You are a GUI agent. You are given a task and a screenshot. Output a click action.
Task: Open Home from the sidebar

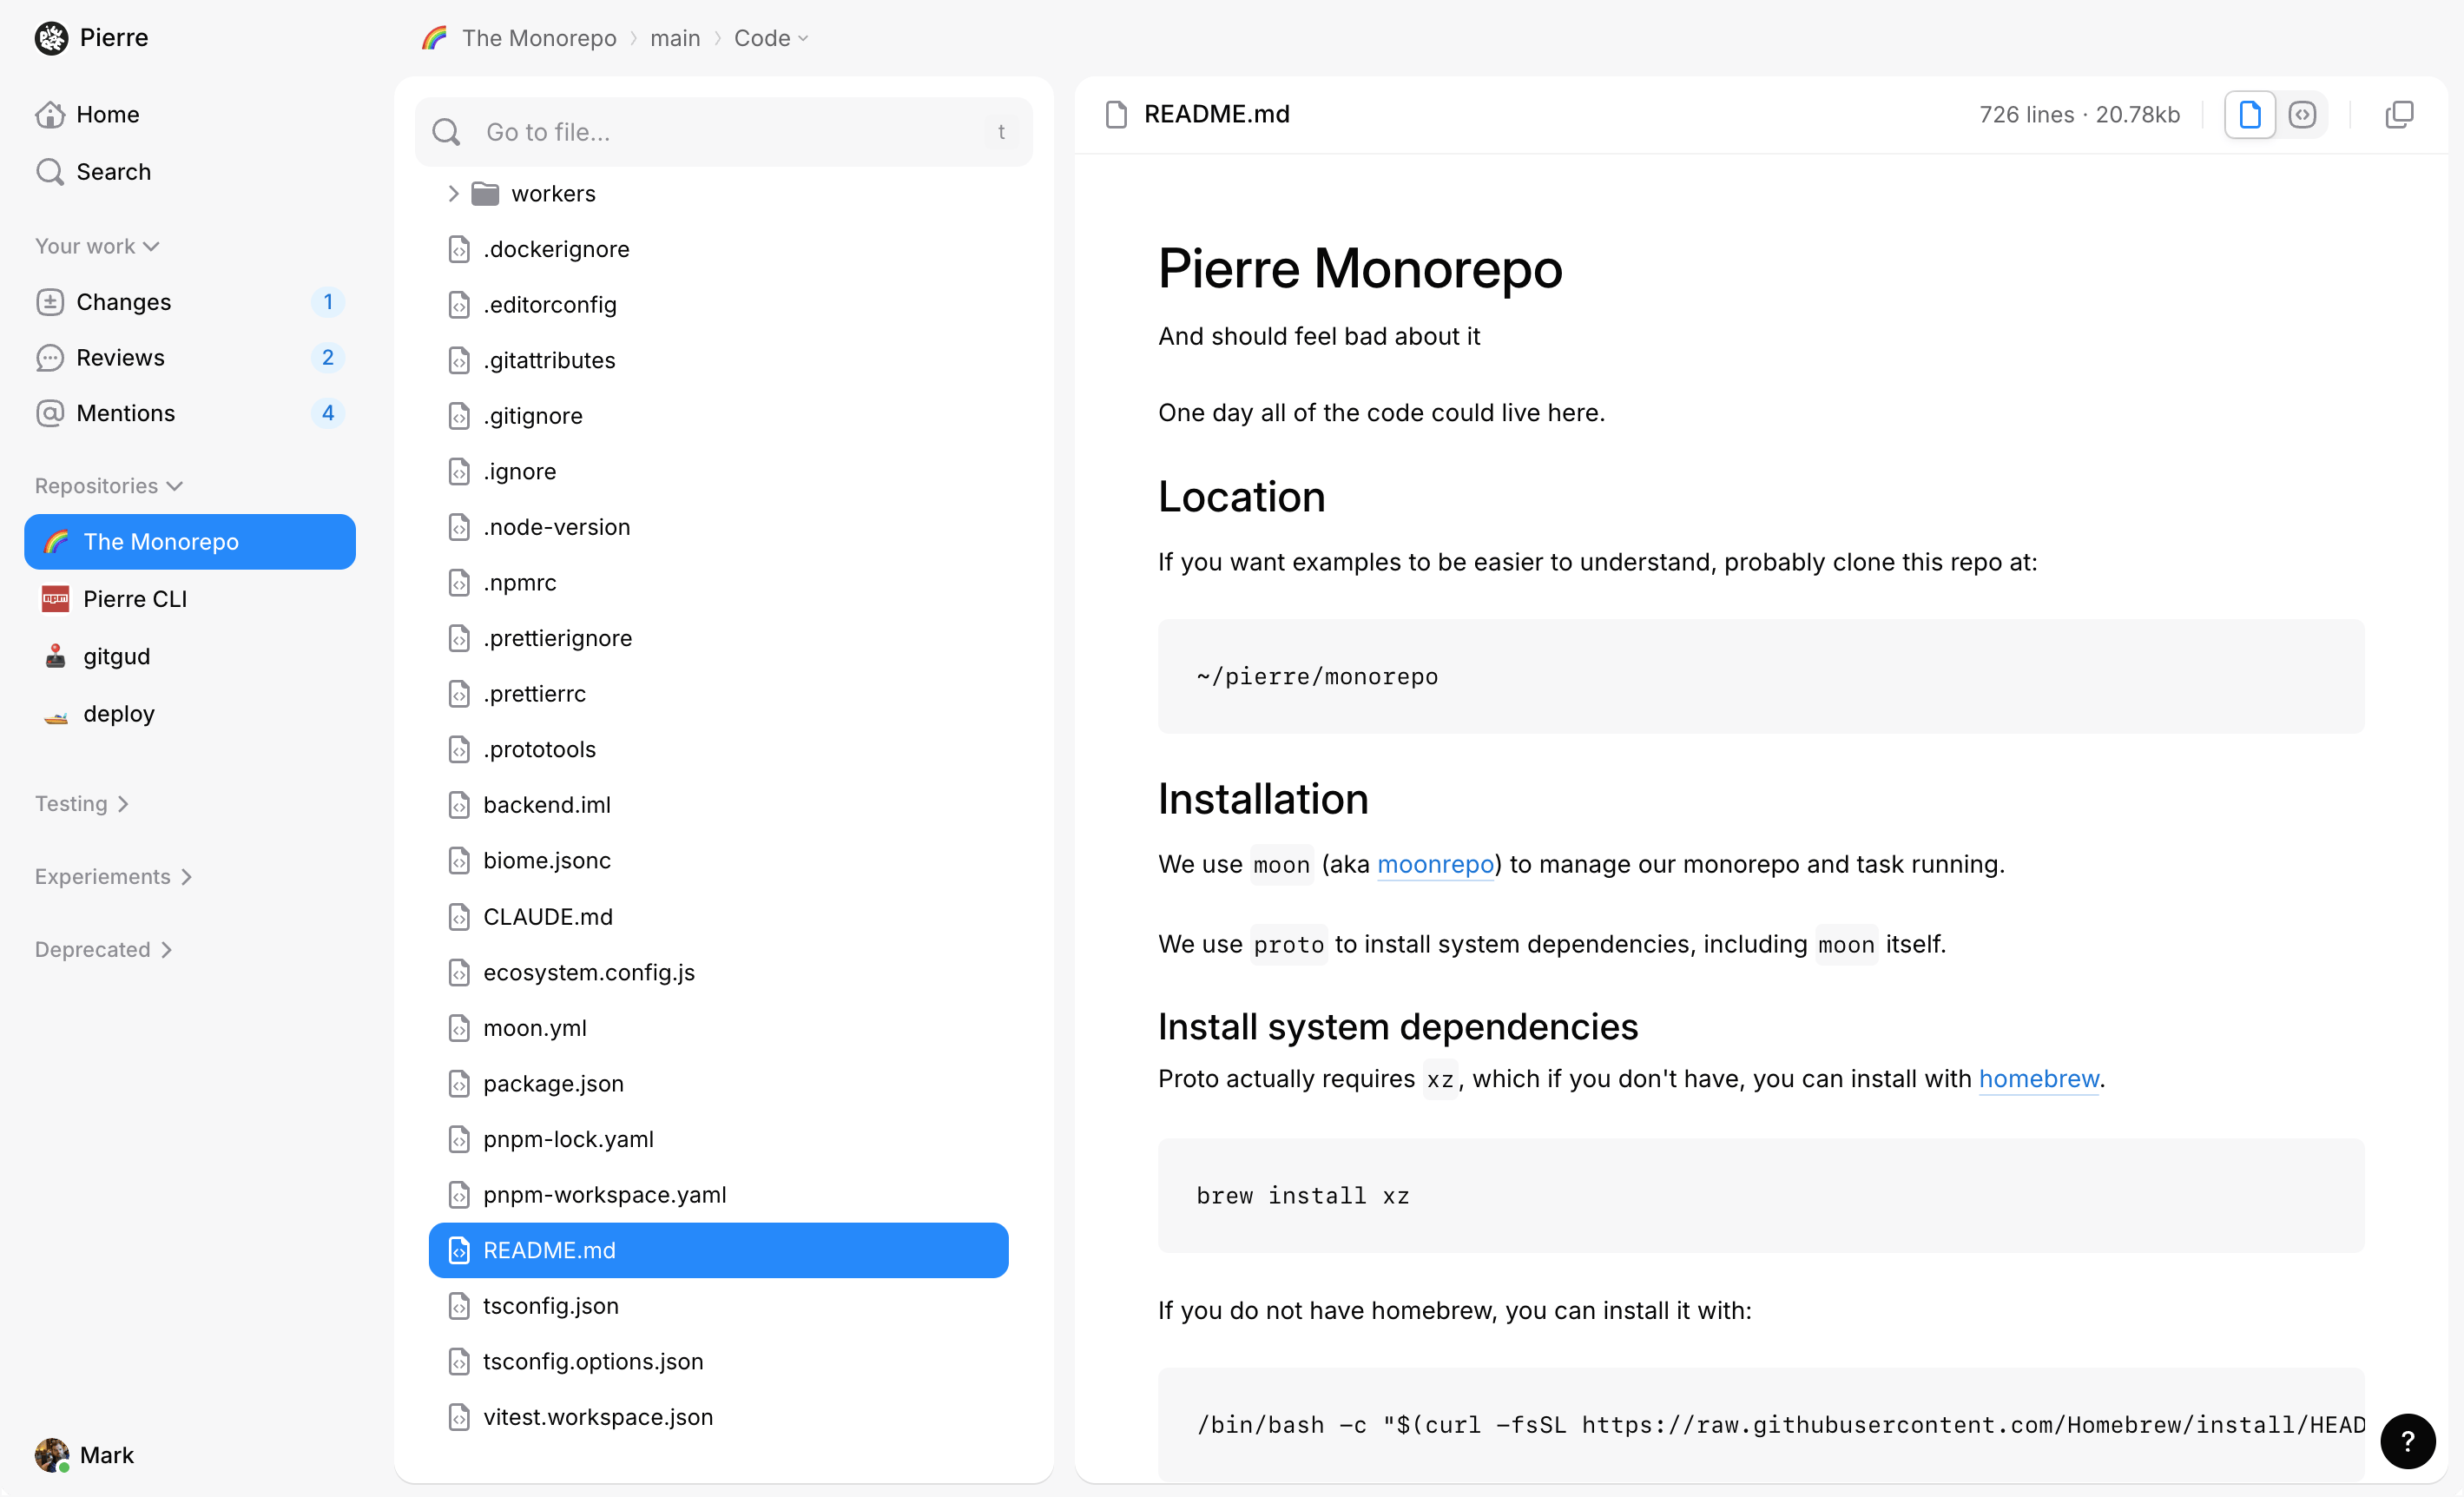pos(107,114)
